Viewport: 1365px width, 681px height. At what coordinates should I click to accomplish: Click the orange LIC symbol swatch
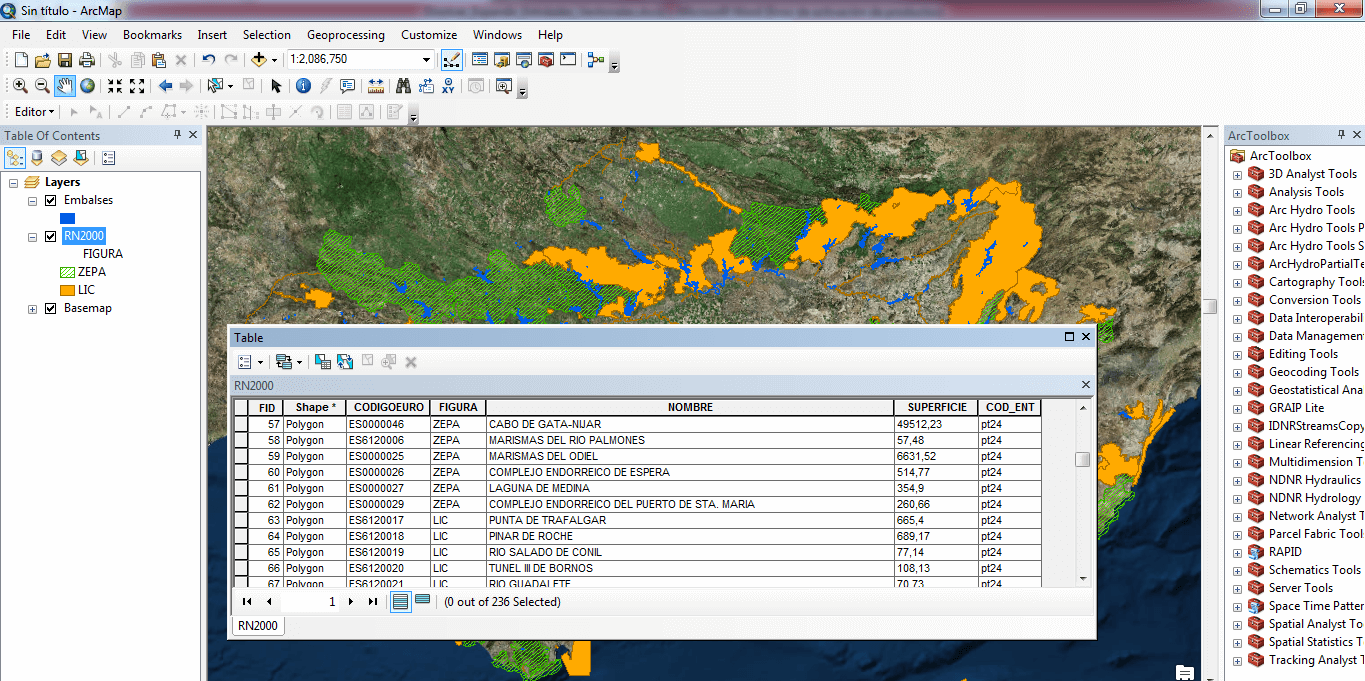point(67,290)
